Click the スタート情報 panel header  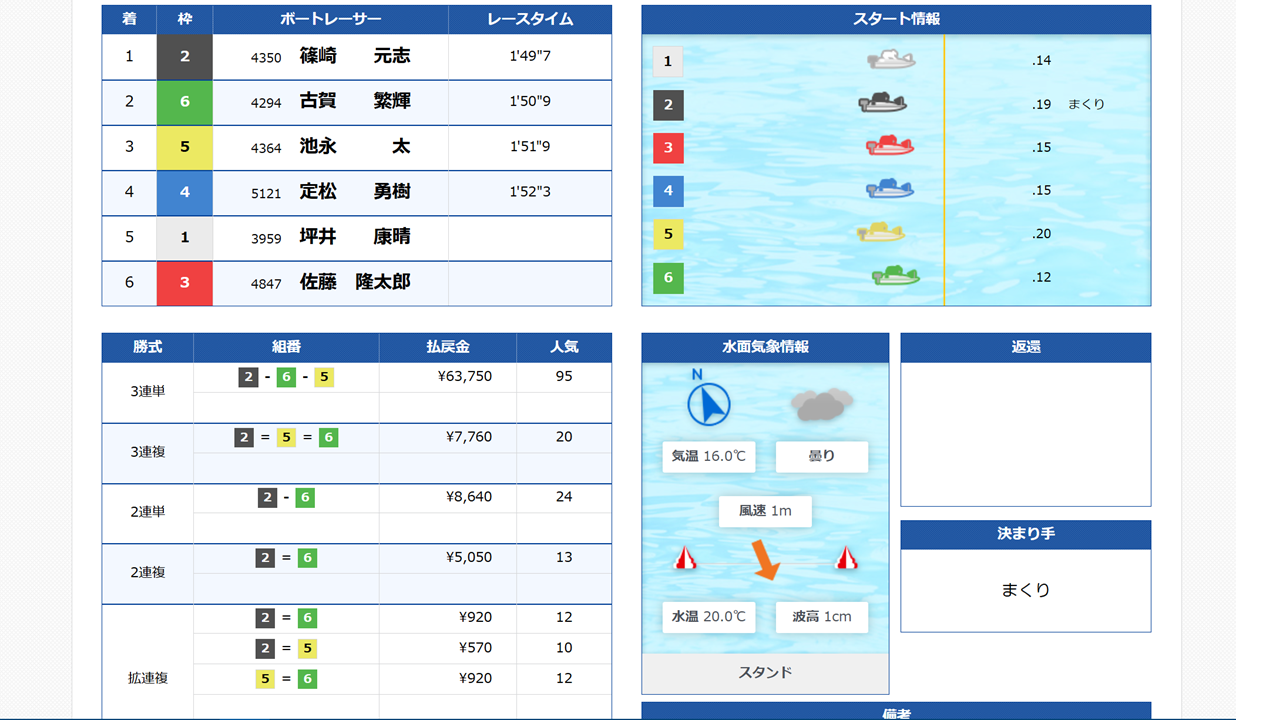[x=896, y=19]
